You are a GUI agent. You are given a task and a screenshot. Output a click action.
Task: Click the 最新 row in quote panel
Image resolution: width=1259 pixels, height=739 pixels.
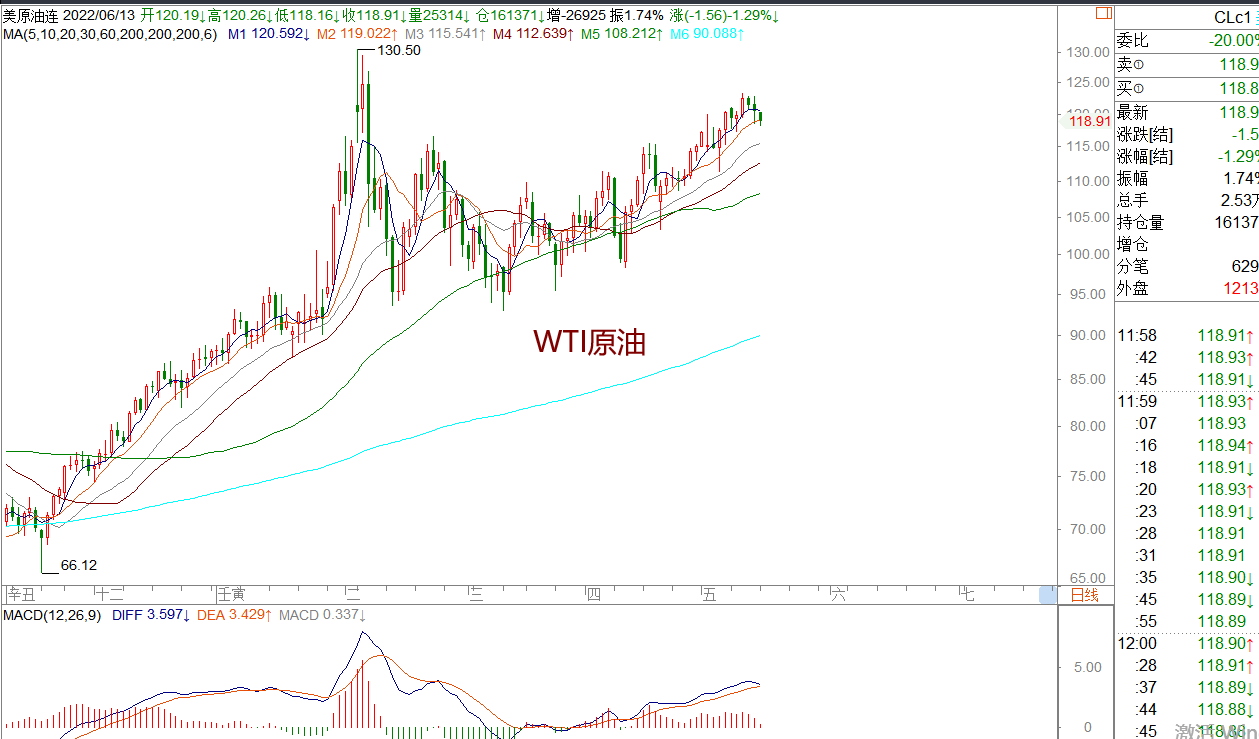[x=1187, y=113]
